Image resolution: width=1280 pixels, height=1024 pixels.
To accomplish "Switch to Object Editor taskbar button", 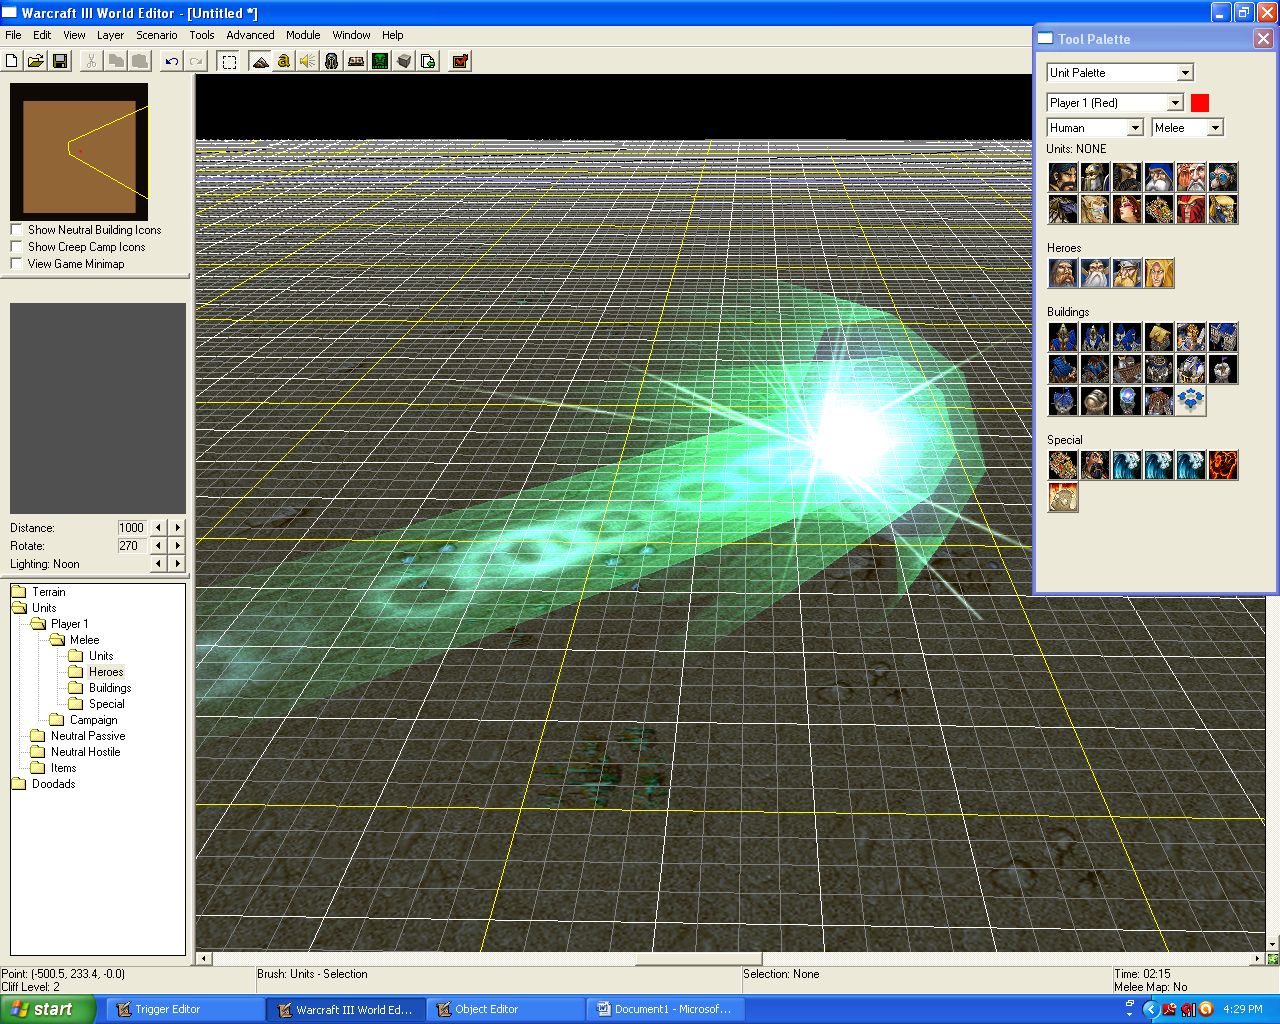I will tap(506, 1009).
